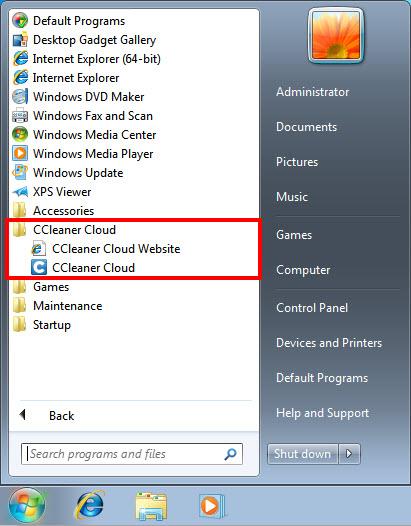Screen dimensions: 411x526
Task: Open CCleaner Cloud Website shortcut
Action: click(106, 249)
